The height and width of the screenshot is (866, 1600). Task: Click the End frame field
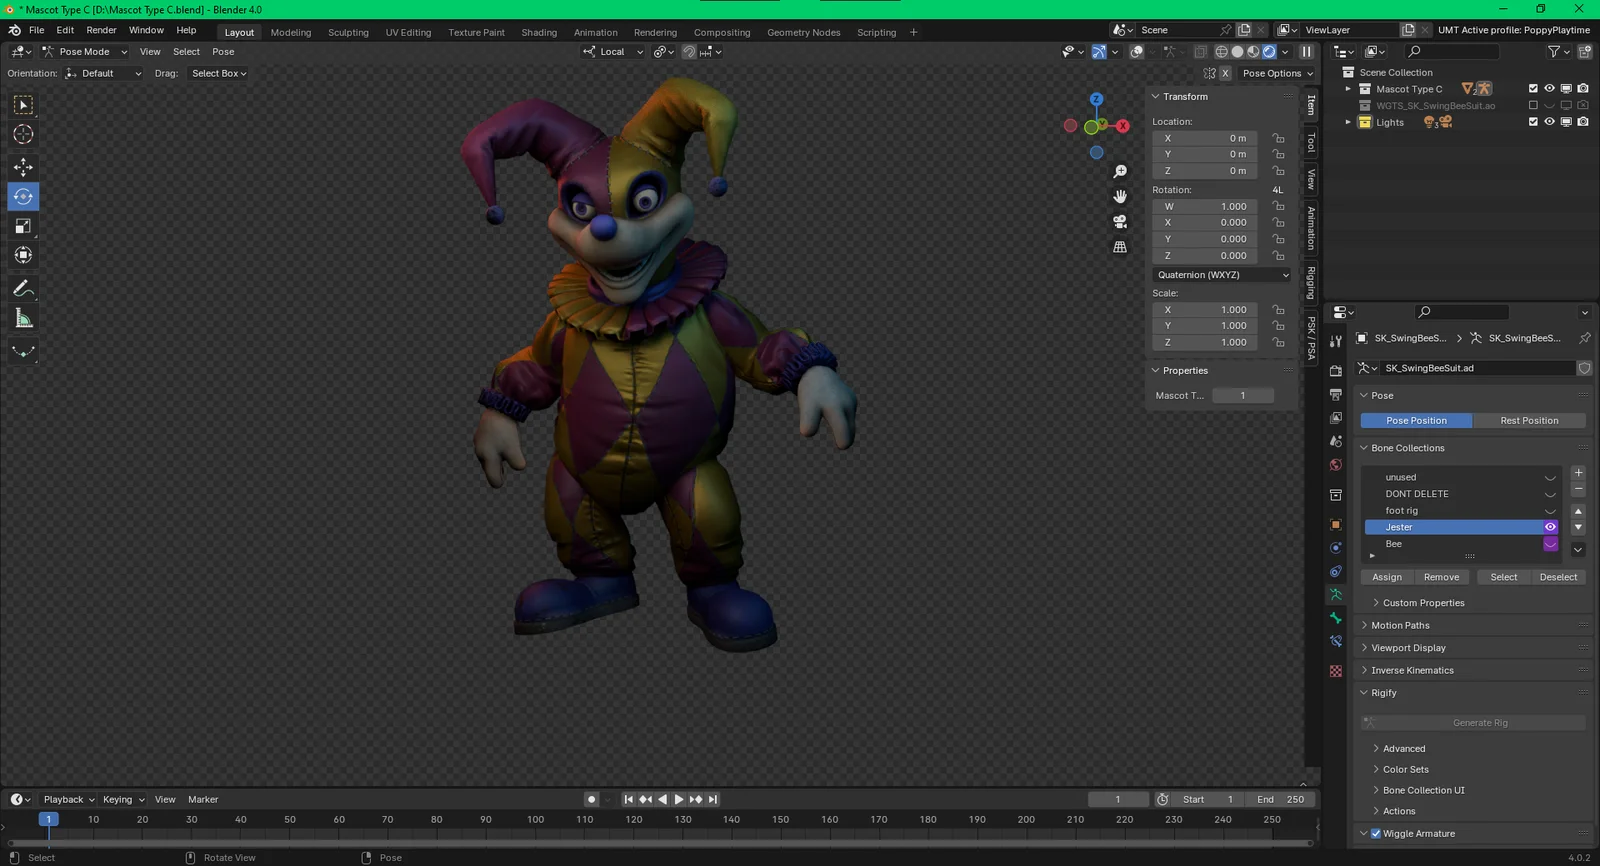(x=1281, y=799)
